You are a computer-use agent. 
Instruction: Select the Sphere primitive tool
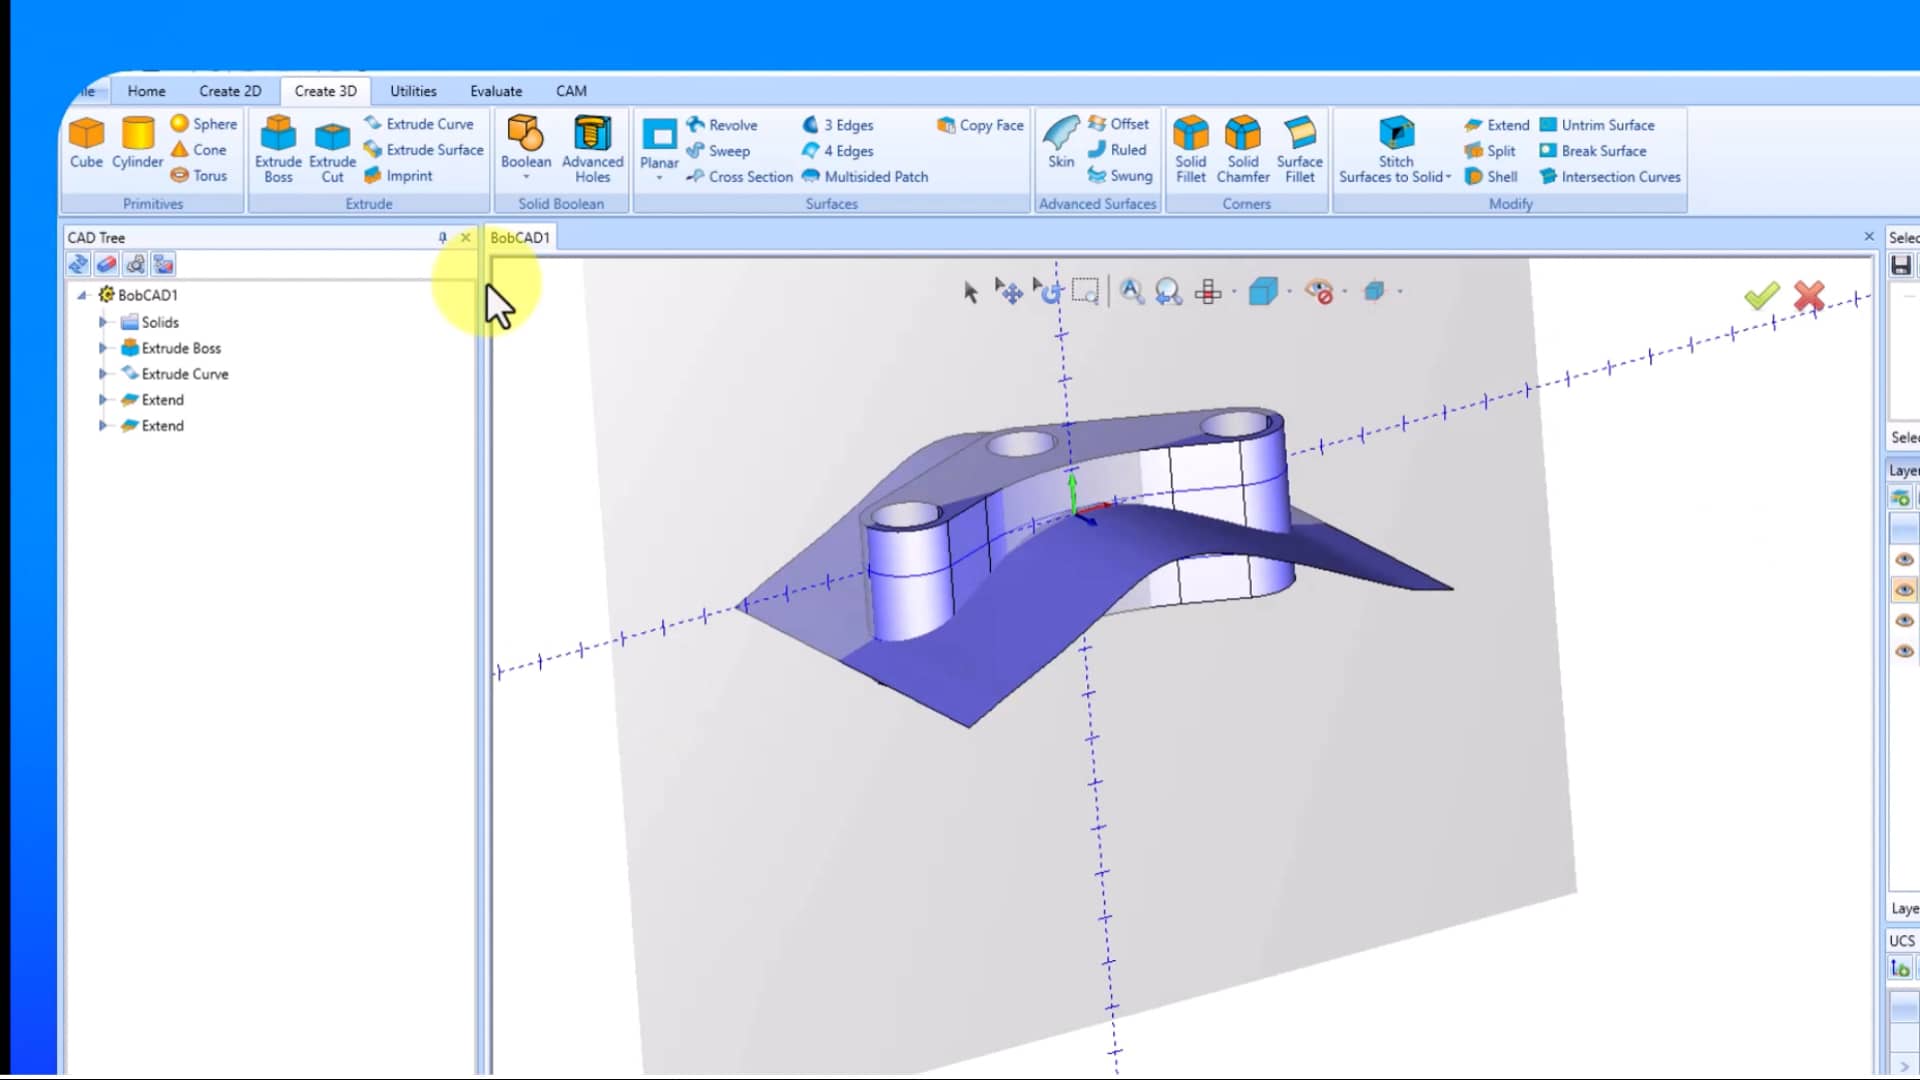[x=204, y=123]
